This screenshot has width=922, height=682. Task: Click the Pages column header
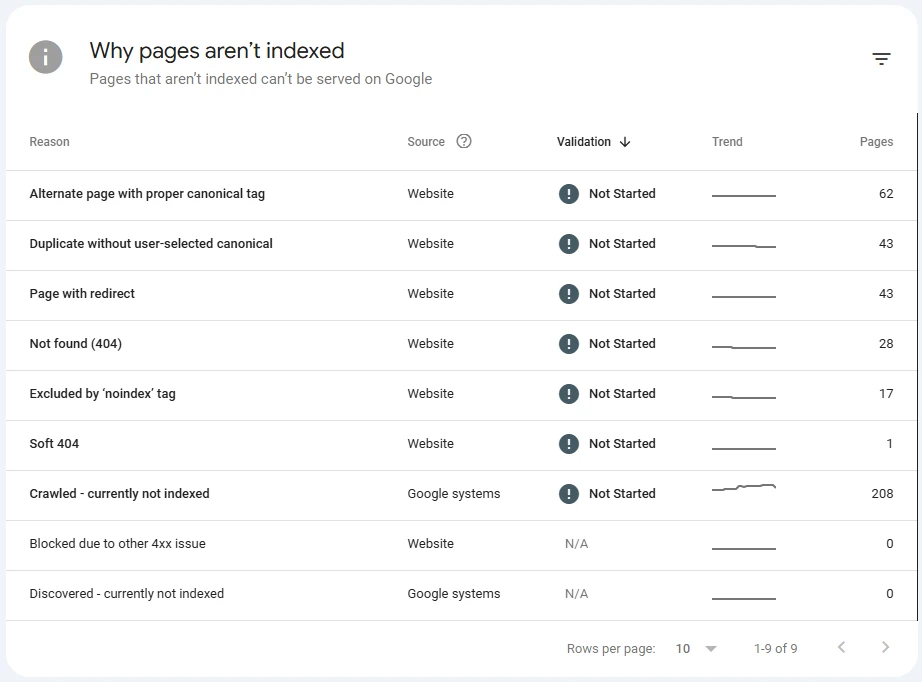[876, 142]
